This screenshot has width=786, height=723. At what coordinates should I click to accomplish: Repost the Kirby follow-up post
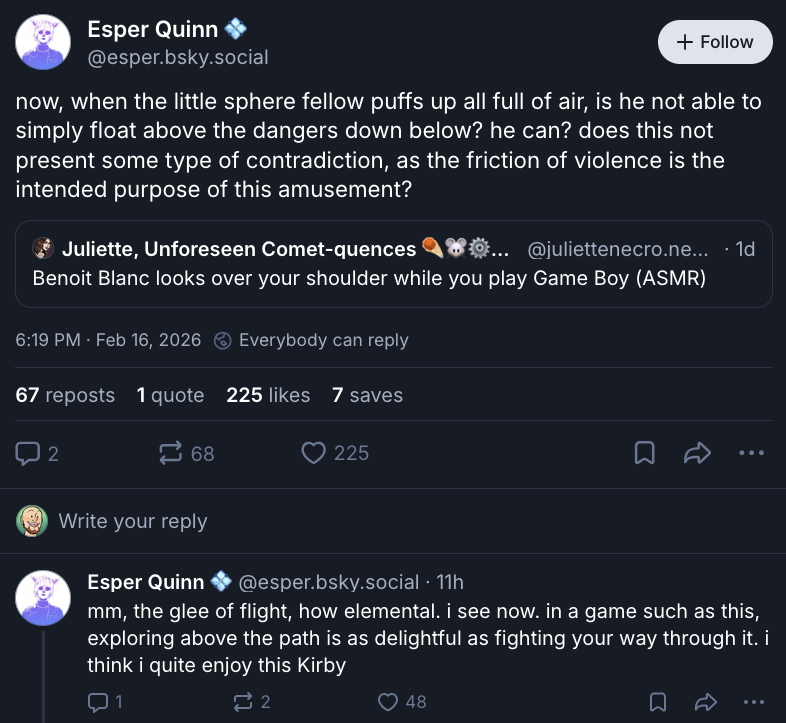click(x=243, y=702)
